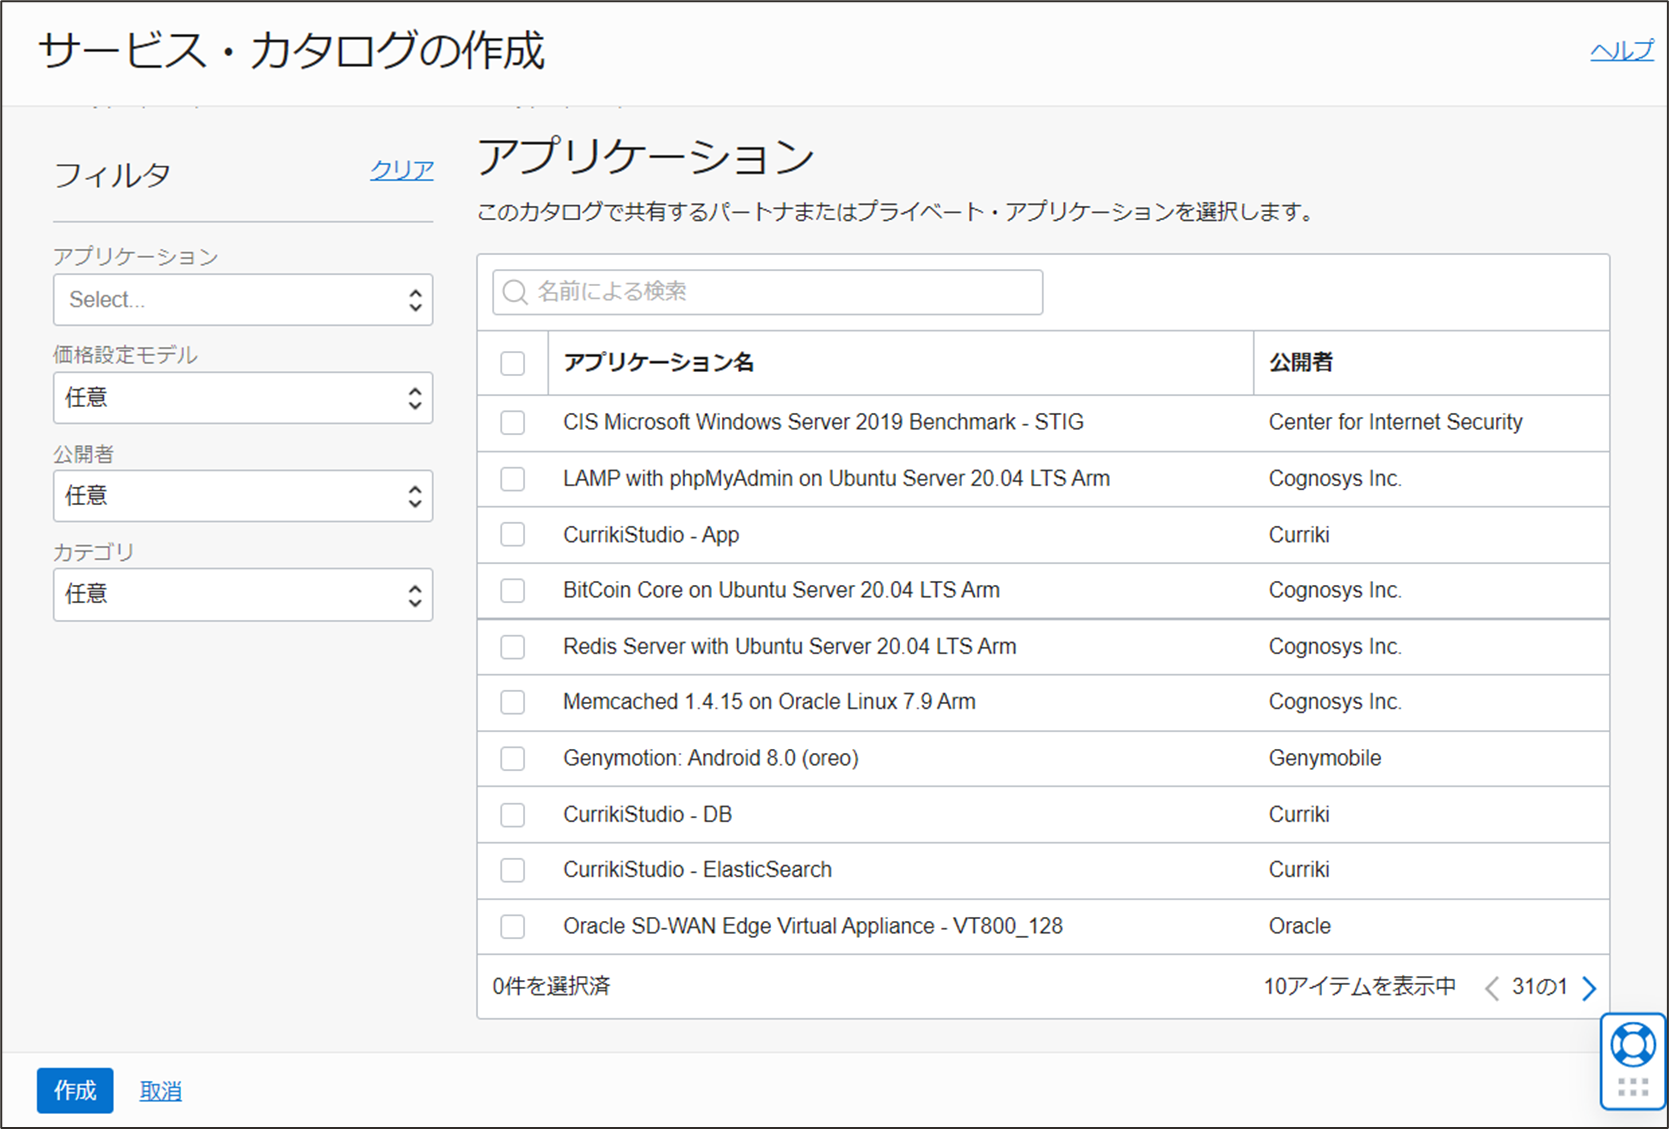Click BitCoin Core on Ubuntu Server 20.04 LTS Arm
This screenshot has height=1129, width=1669.
pyautogui.click(x=781, y=591)
